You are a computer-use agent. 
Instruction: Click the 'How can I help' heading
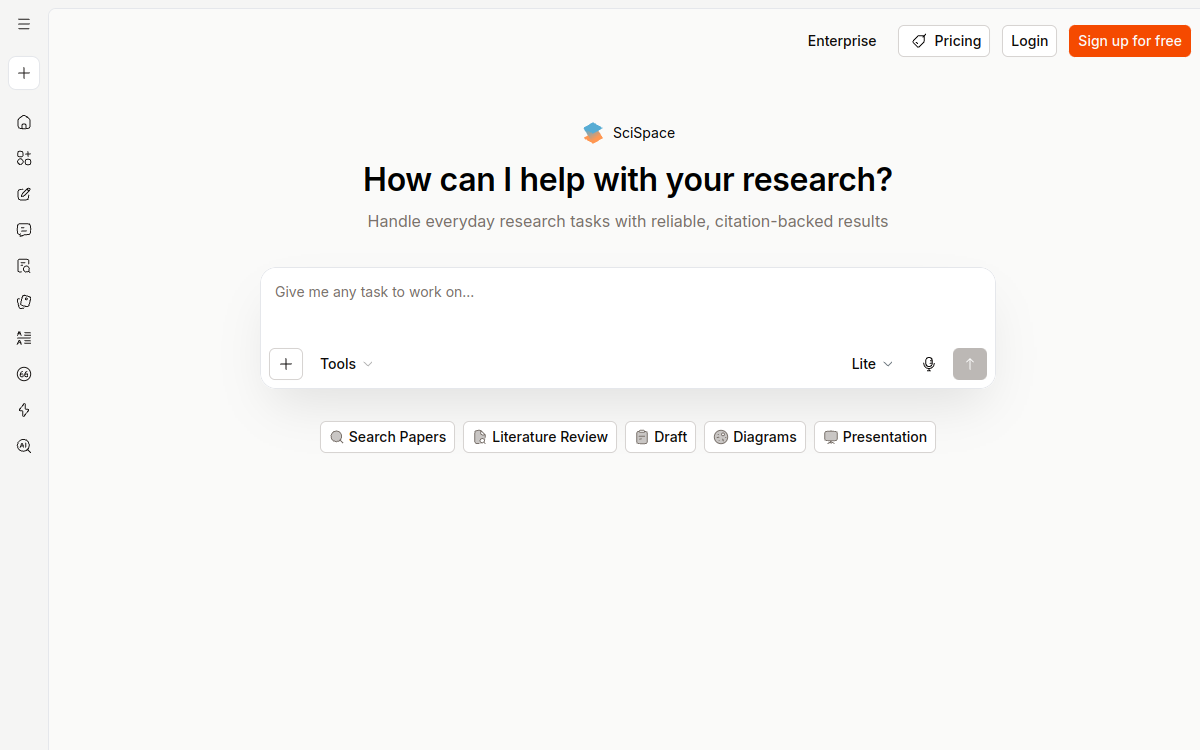tap(628, 180)
